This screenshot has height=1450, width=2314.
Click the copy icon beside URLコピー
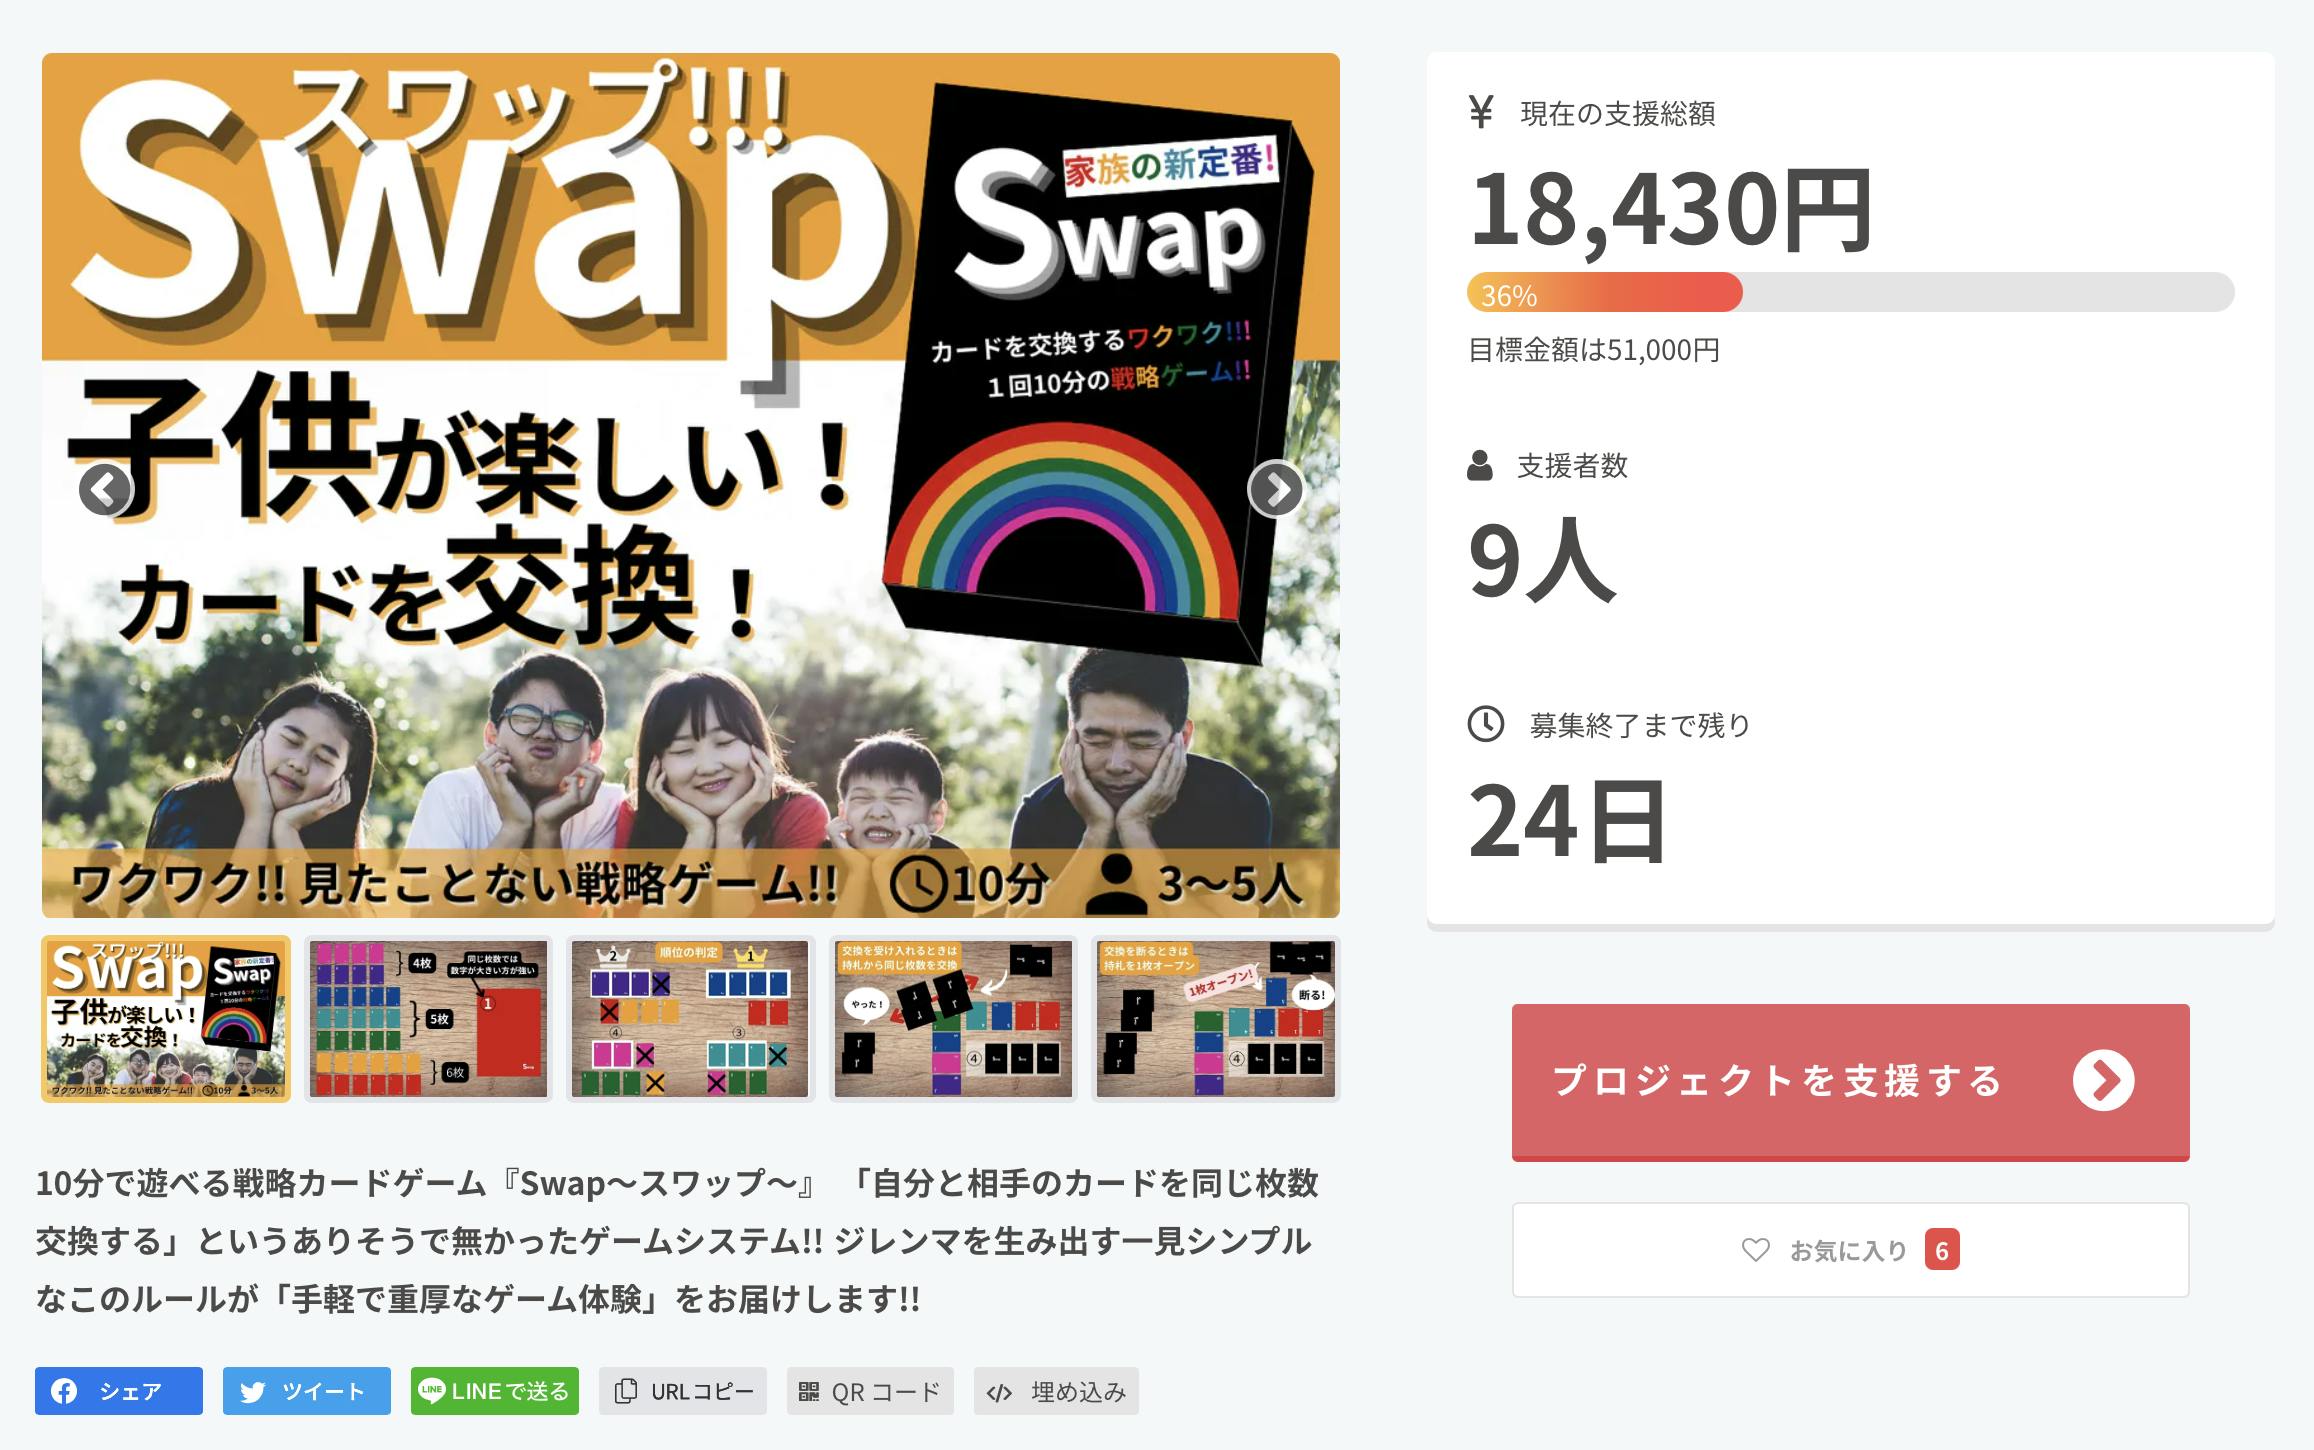[626, 1391]
